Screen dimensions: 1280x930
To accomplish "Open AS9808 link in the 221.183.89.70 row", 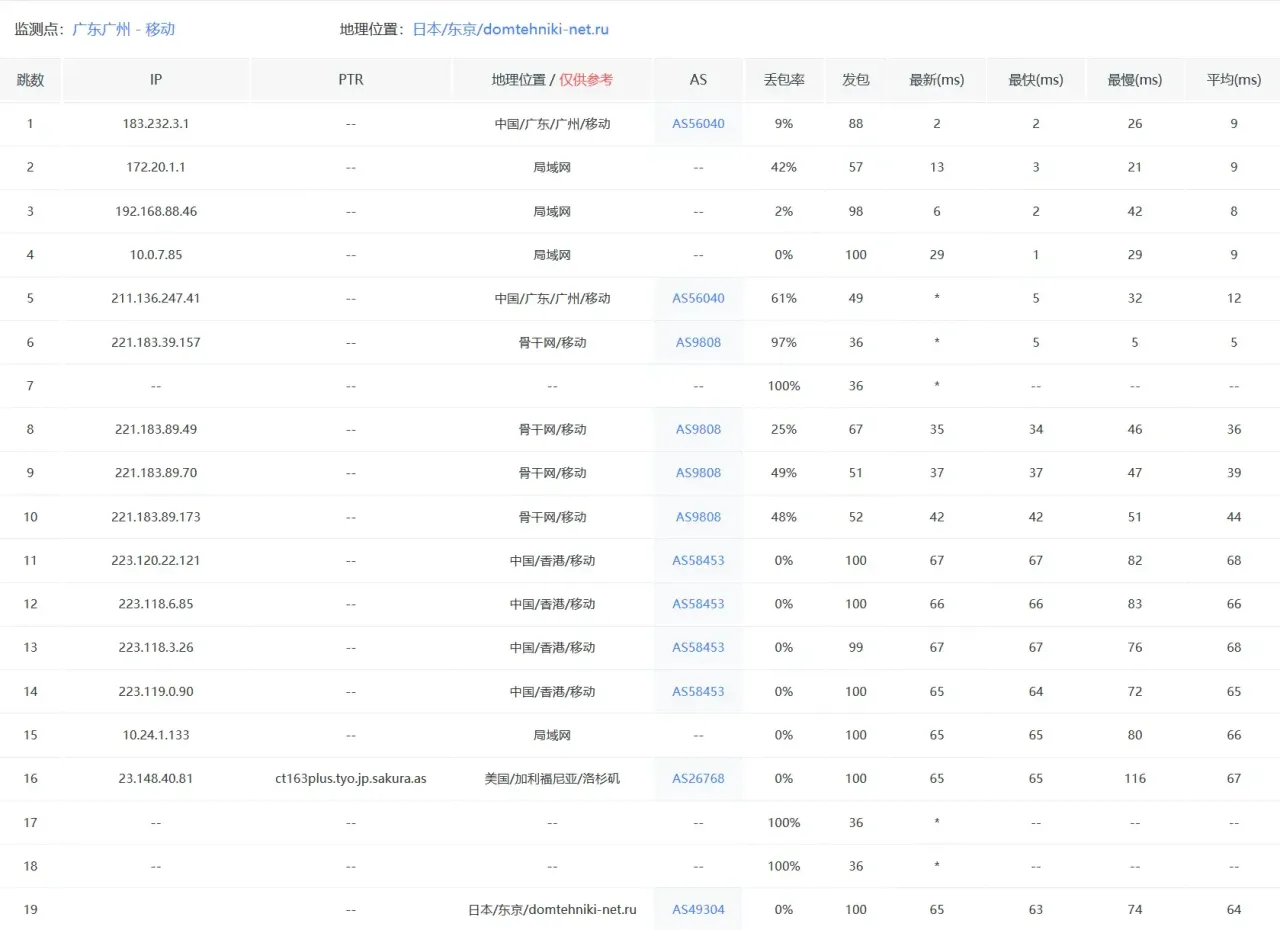I will (698, 473).
